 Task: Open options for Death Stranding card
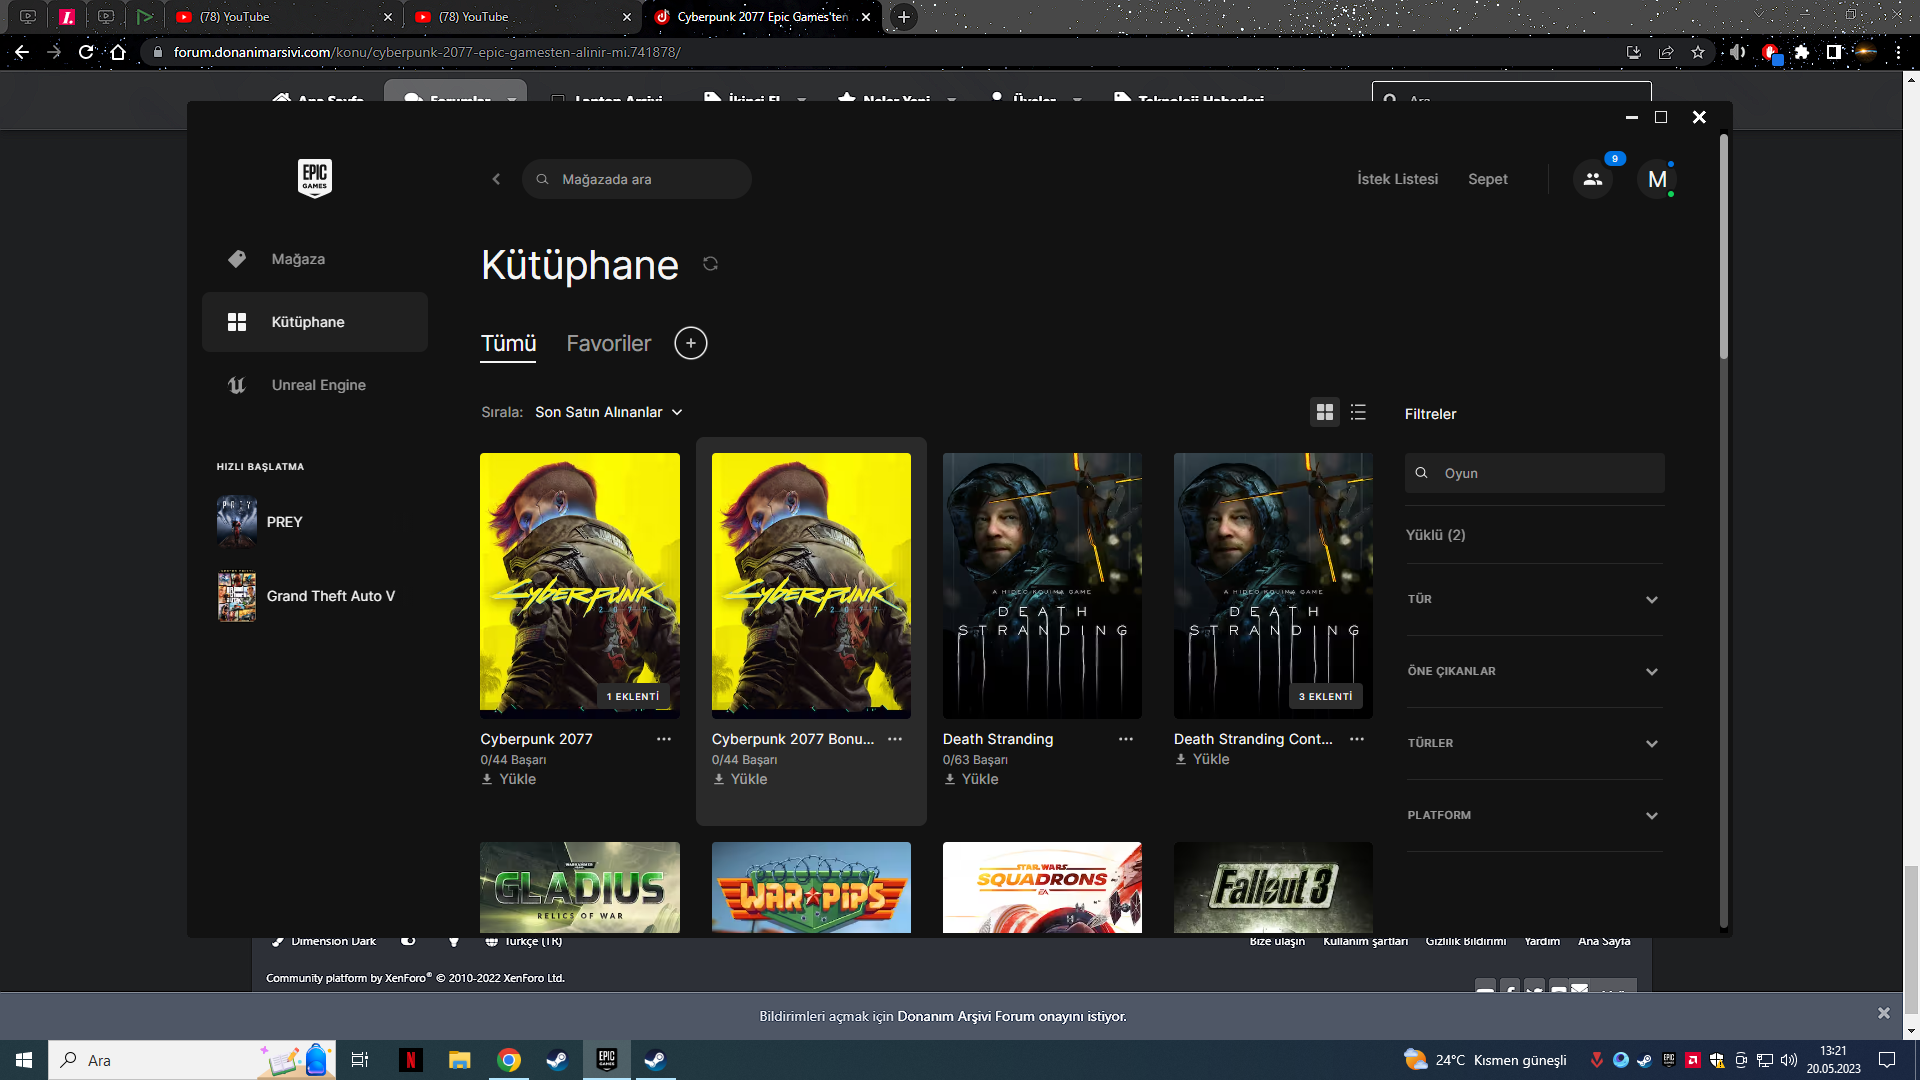point(1126,739)
